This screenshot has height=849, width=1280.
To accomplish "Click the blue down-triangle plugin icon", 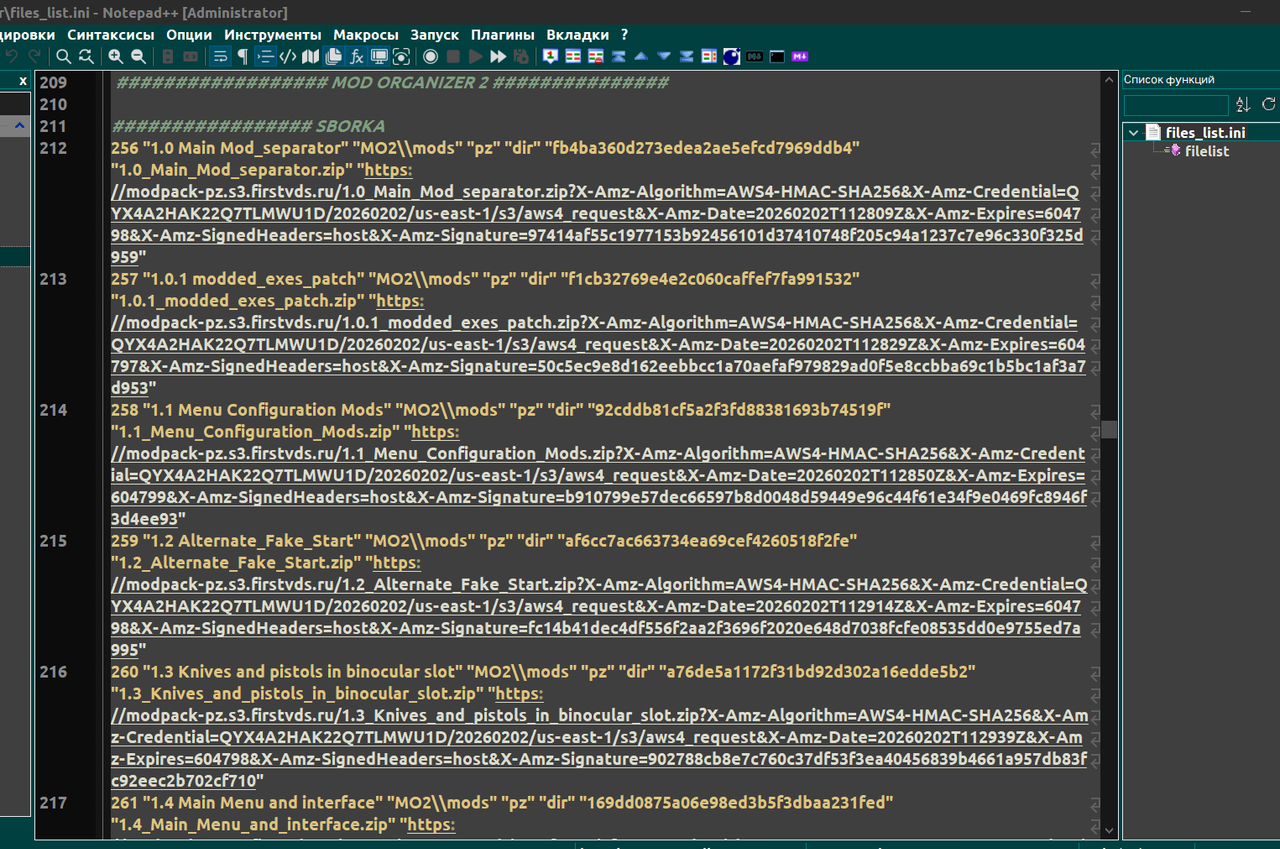I will click(665, 57).
